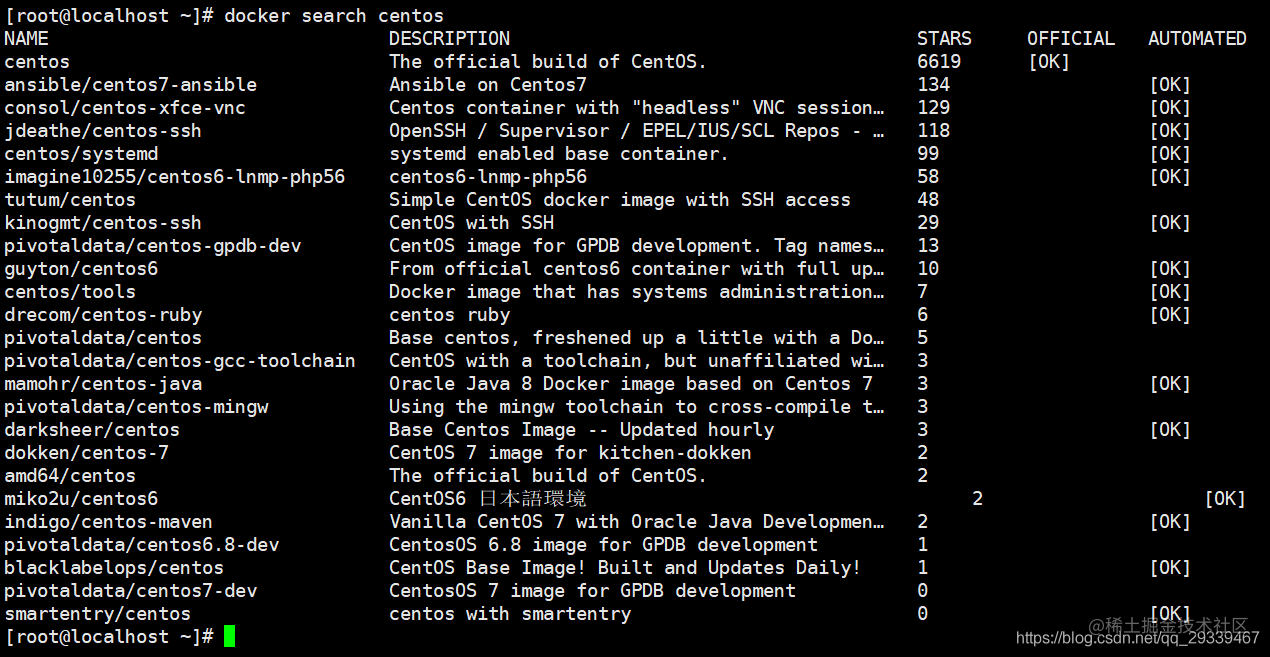The image size is (1270, 657).
Task: Select 'guyton/centos6' image name
Action: tap(81, 269)
